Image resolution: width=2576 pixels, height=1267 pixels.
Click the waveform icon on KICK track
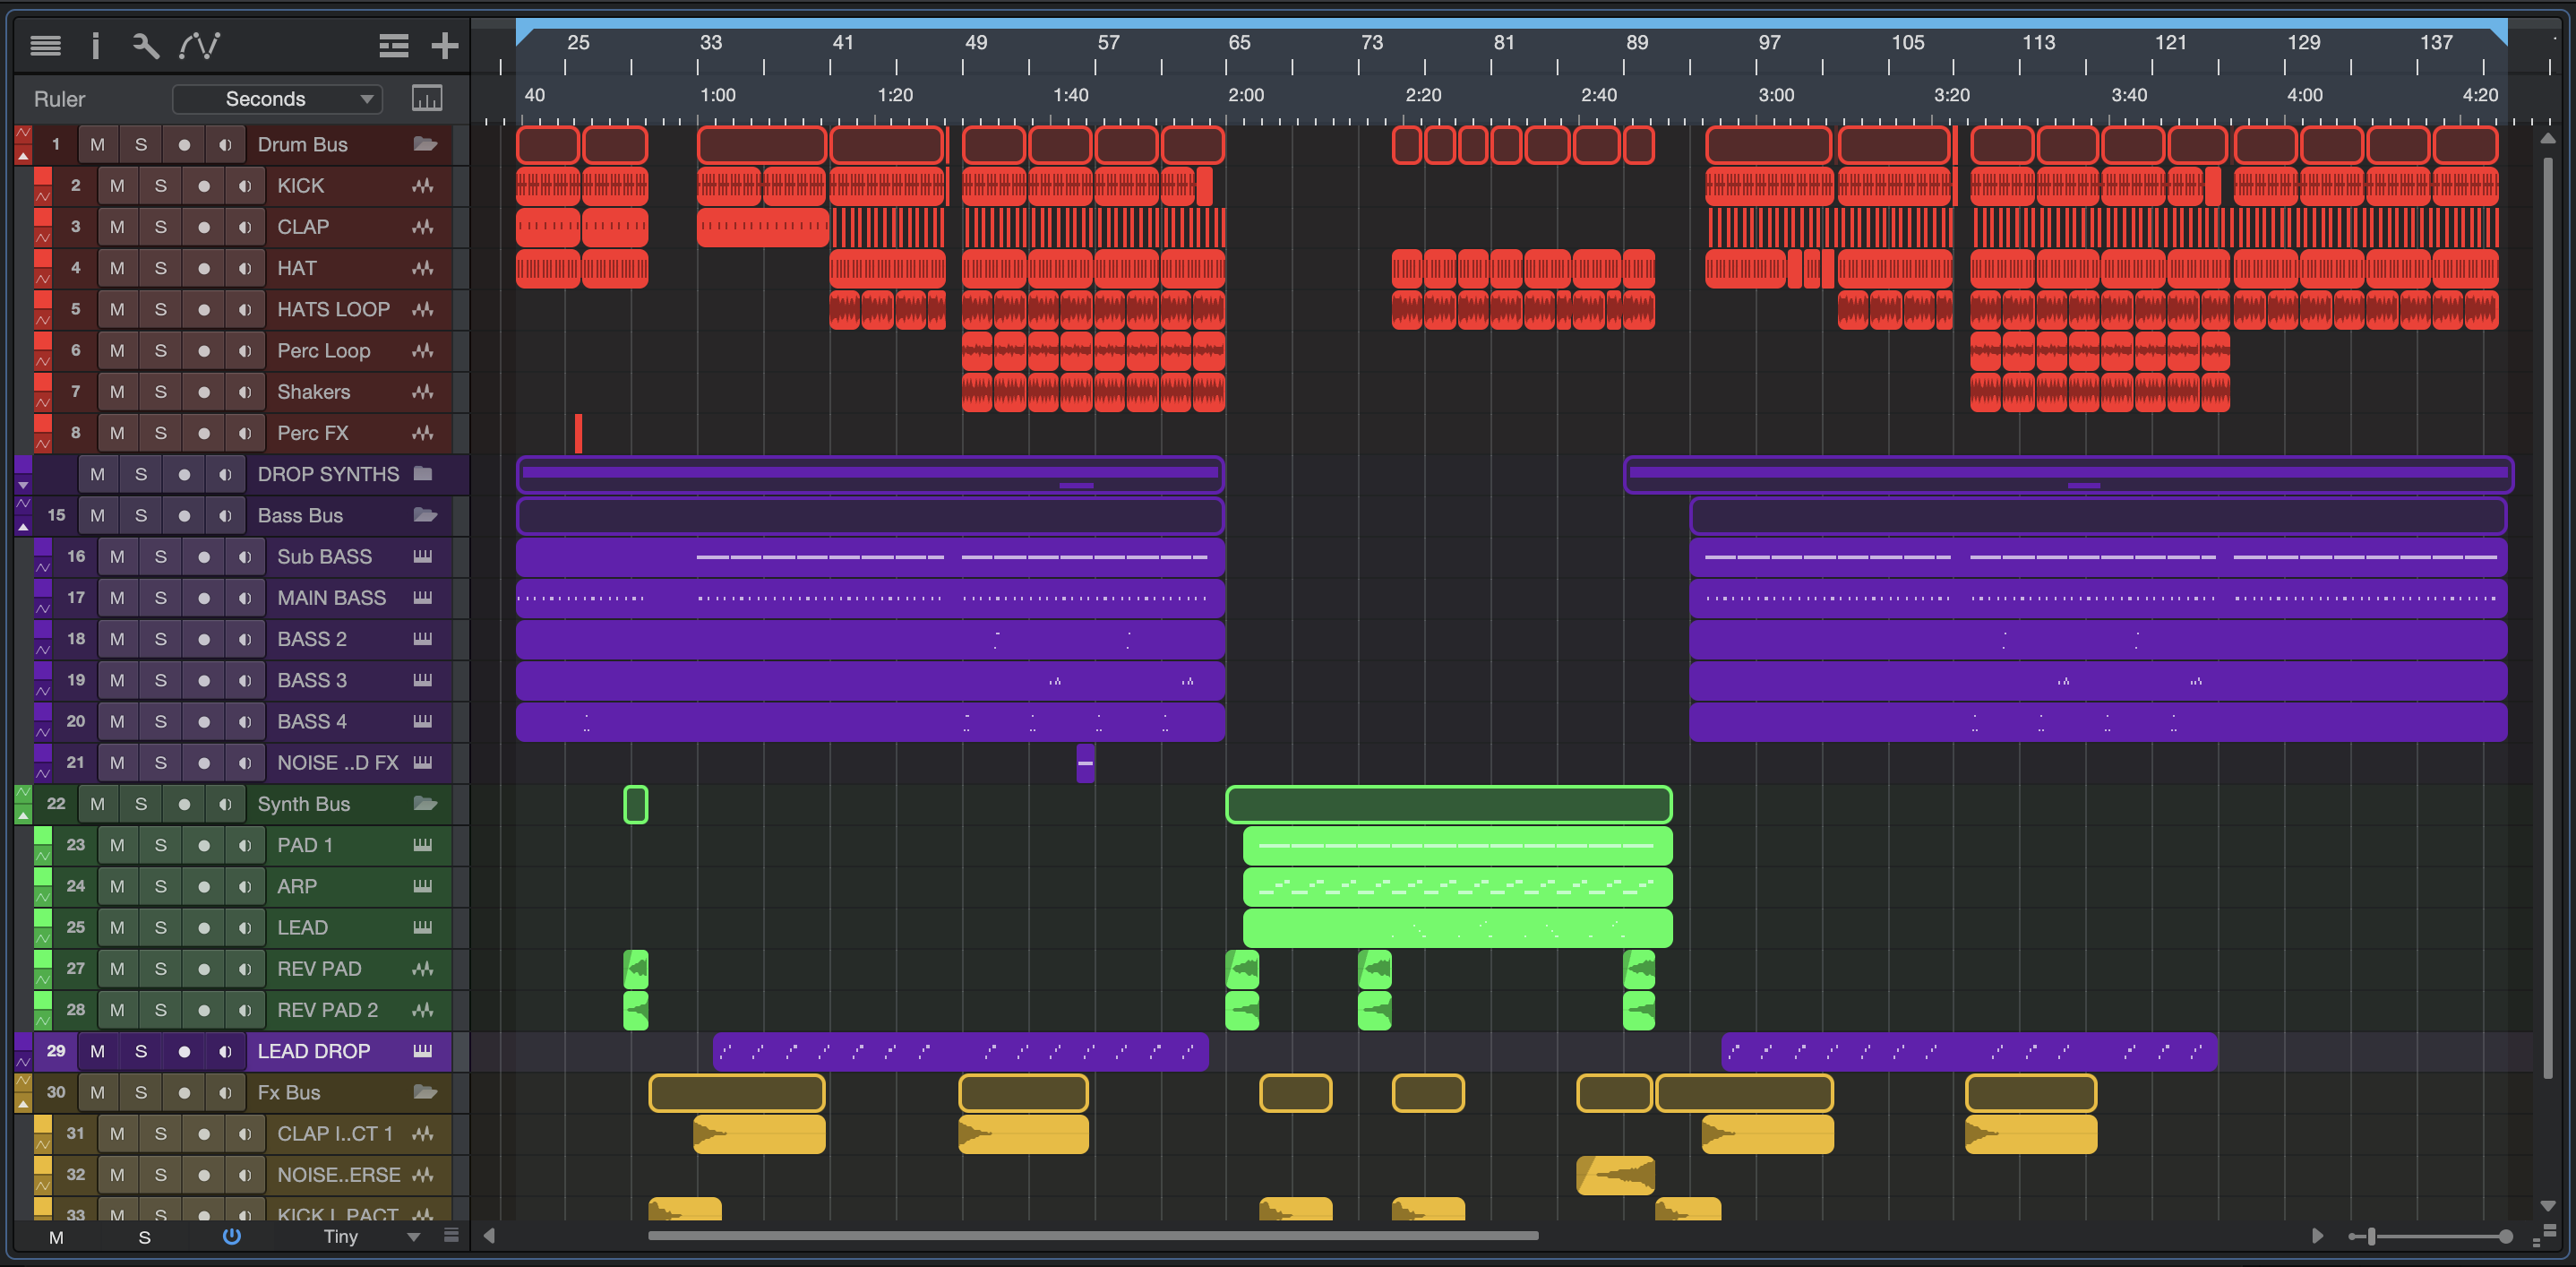coord(423,186)
